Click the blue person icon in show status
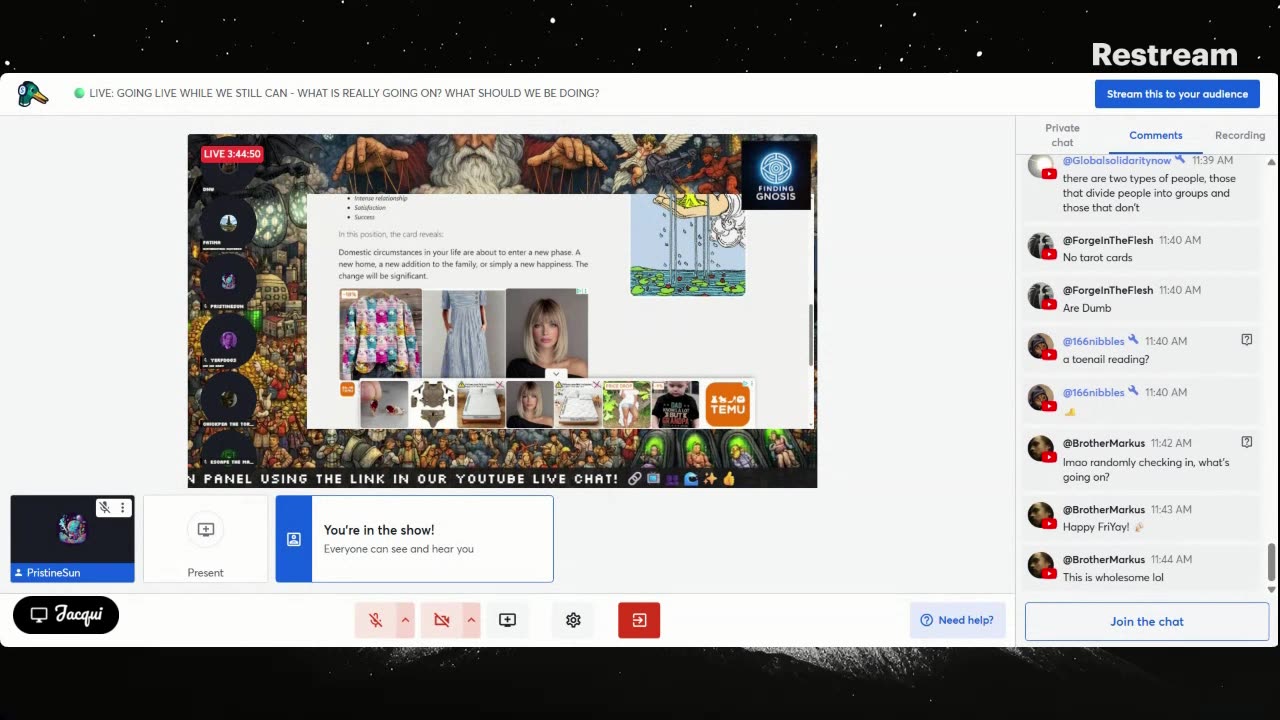 (294, 539)
